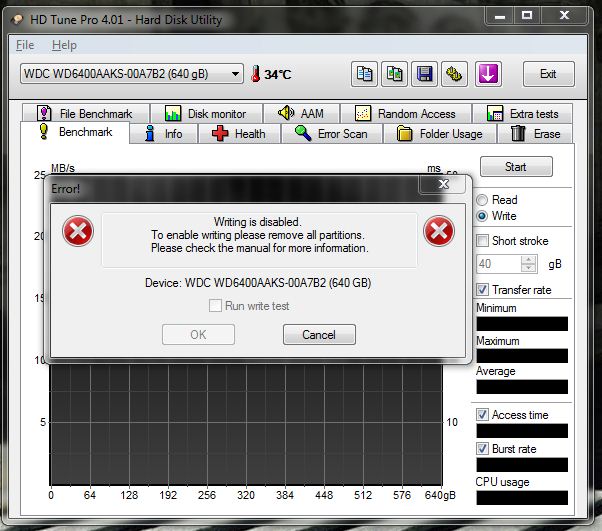Enable the Short stroke checkbox
This screenshot has width=602, height=531.
click(x=482, y=241)
